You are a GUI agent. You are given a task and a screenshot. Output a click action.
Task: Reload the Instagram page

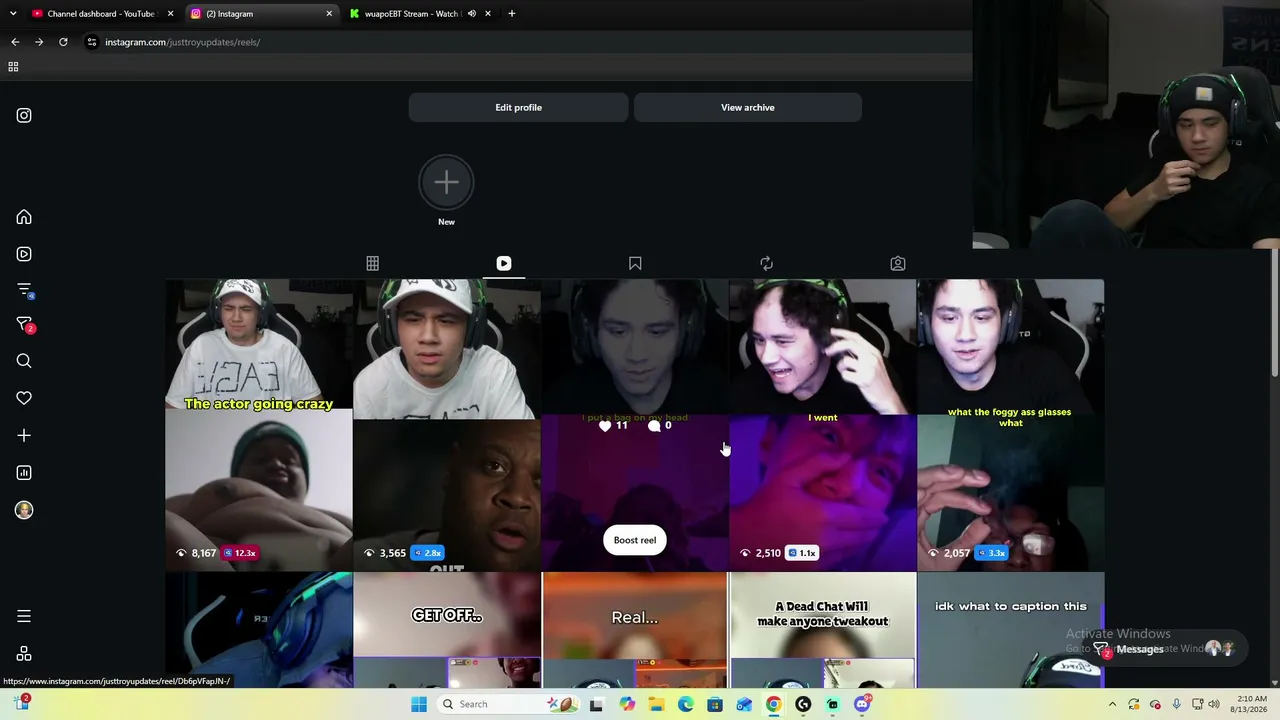point(63,42)
